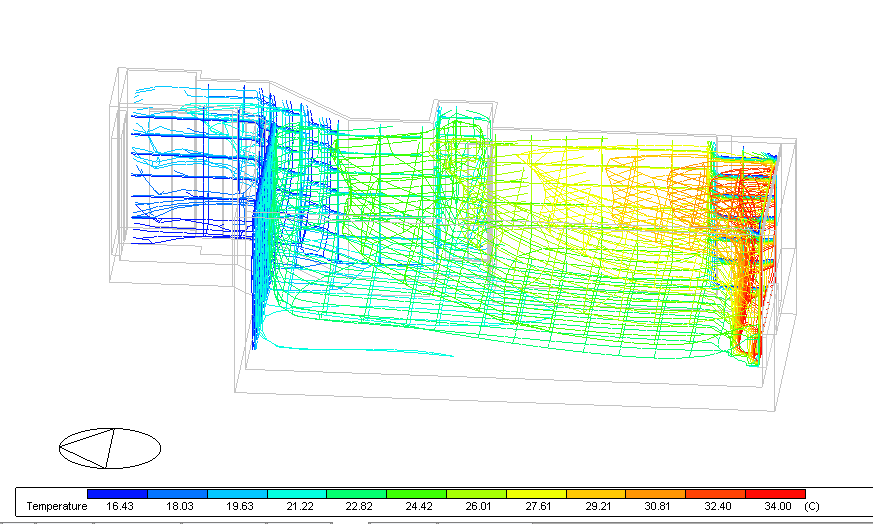Click the 30.81 legend value

(658, 506)
